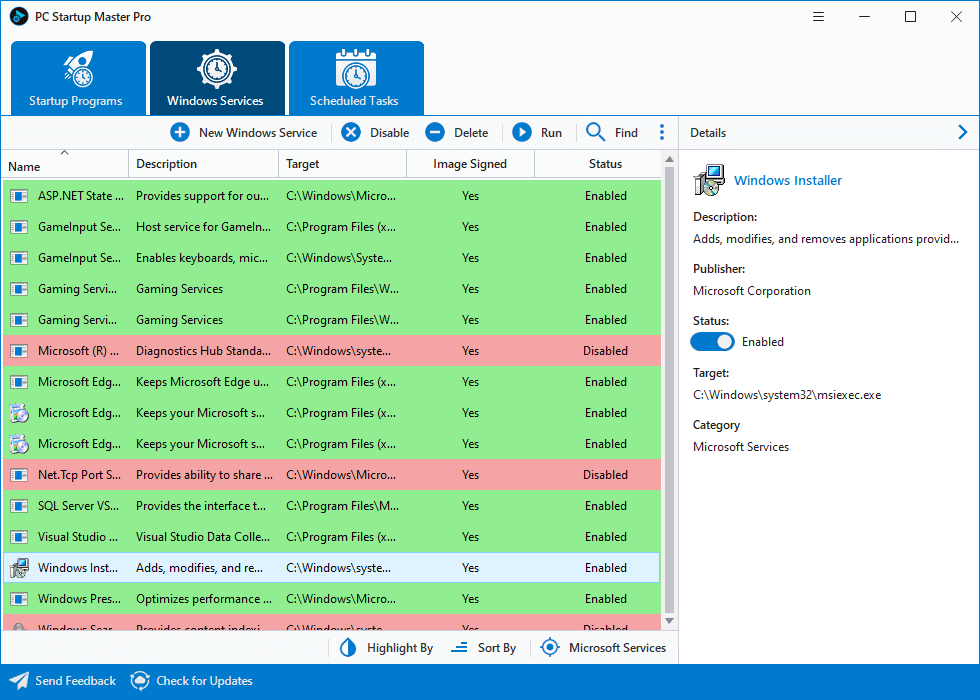This screenshot has height=700, width=980.
Task: Collapse the Details panel with chevron
Action: [962, 132]
